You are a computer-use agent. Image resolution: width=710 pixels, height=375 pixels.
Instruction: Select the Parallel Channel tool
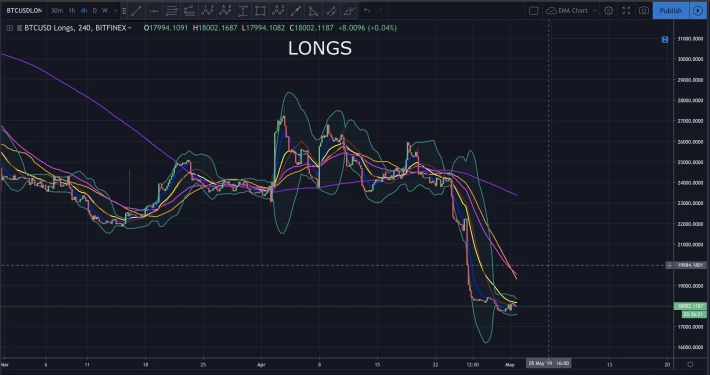click(x=172, y=11)
